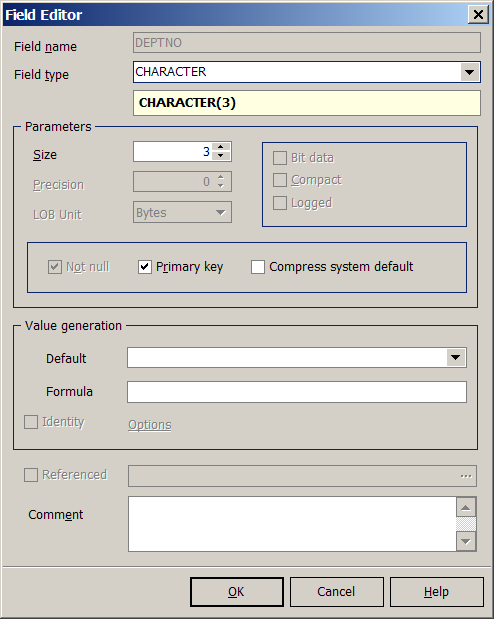The image size is (494, 619).
Task: Uncheck the Primary key checkbox
Action: point(145,267)
